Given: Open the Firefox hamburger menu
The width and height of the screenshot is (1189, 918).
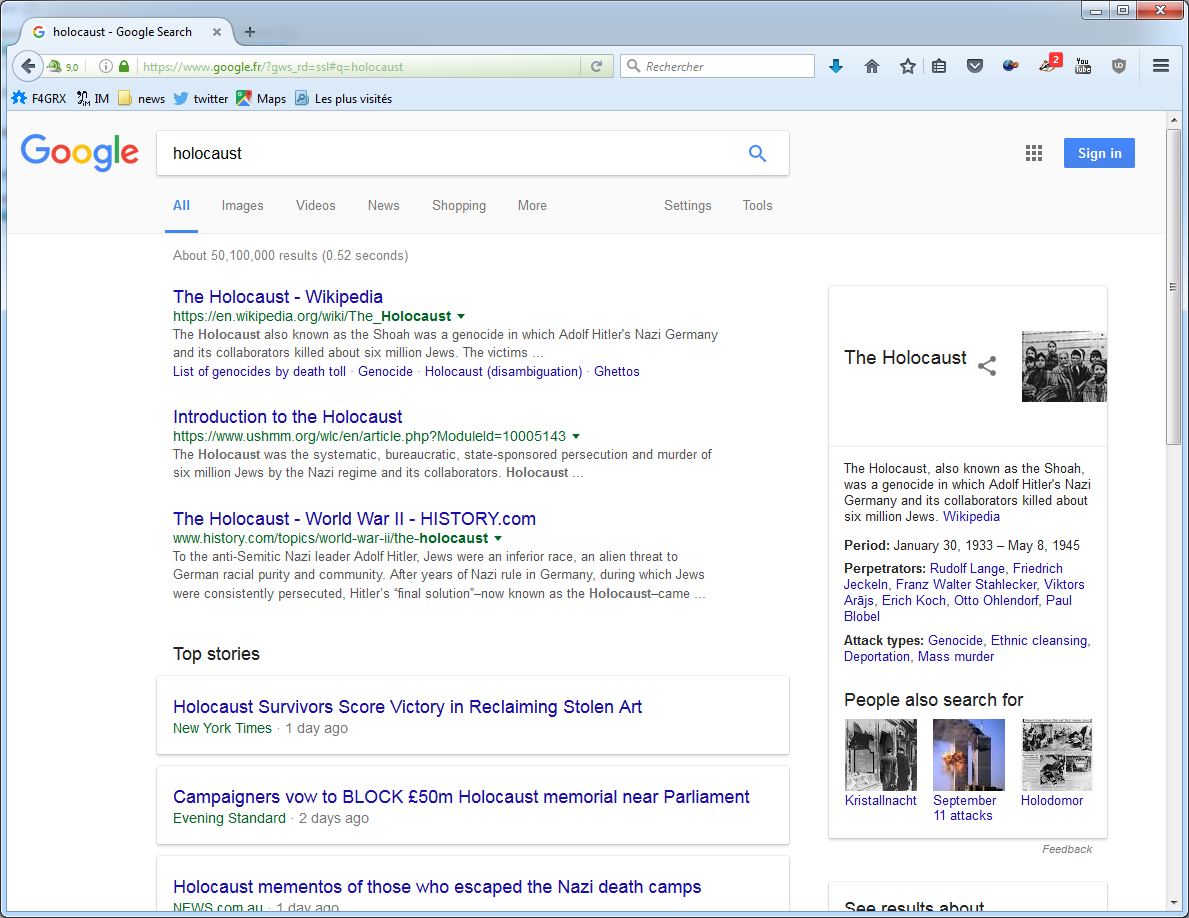Looking at the screenshot, I should 1161,67.
